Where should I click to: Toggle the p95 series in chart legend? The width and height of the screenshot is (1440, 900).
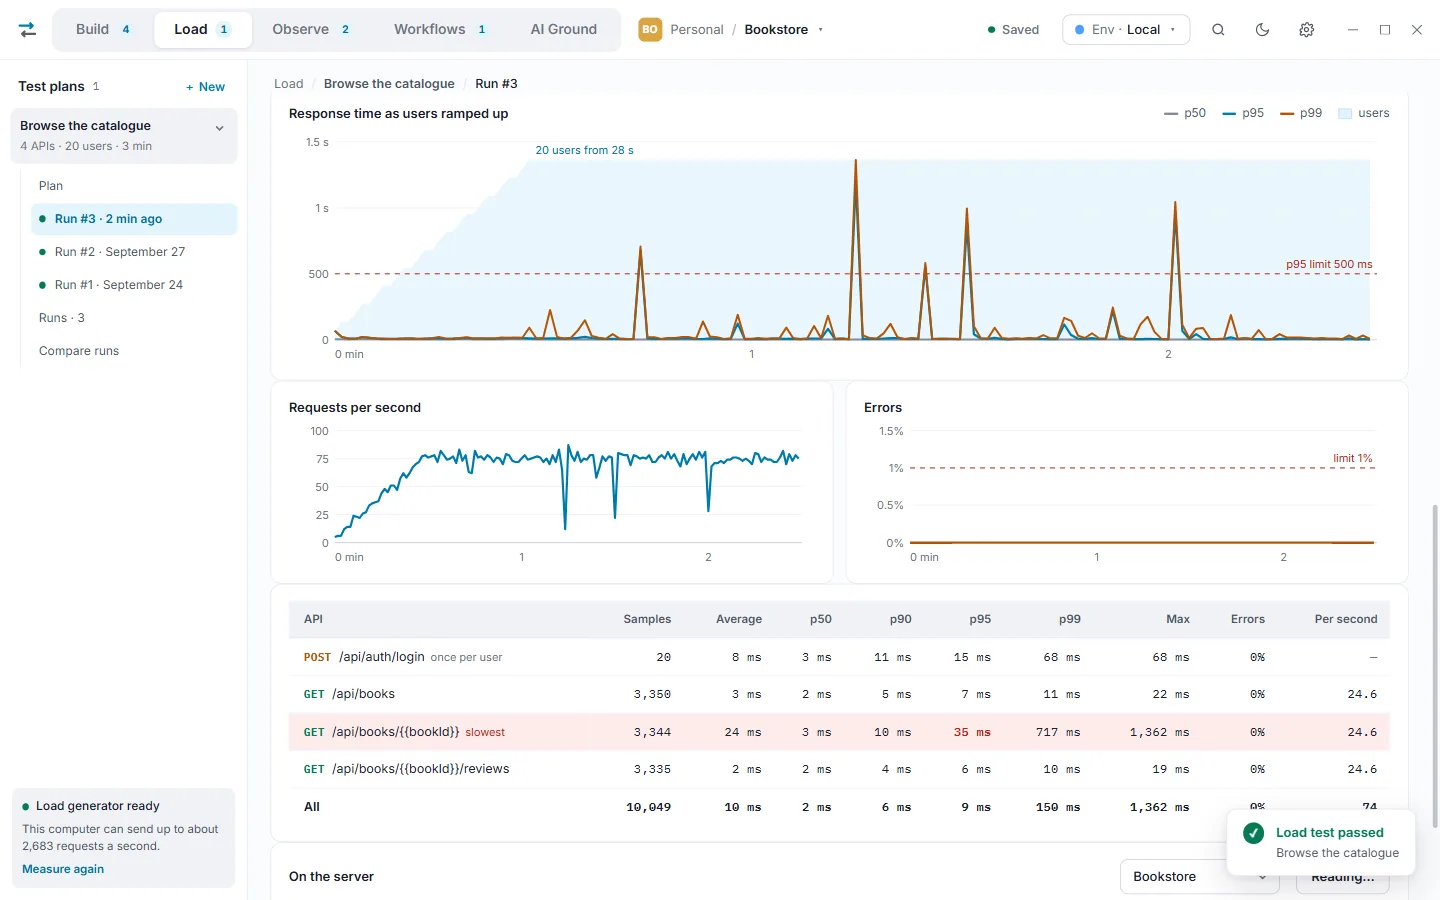[x=1243, y=113]
